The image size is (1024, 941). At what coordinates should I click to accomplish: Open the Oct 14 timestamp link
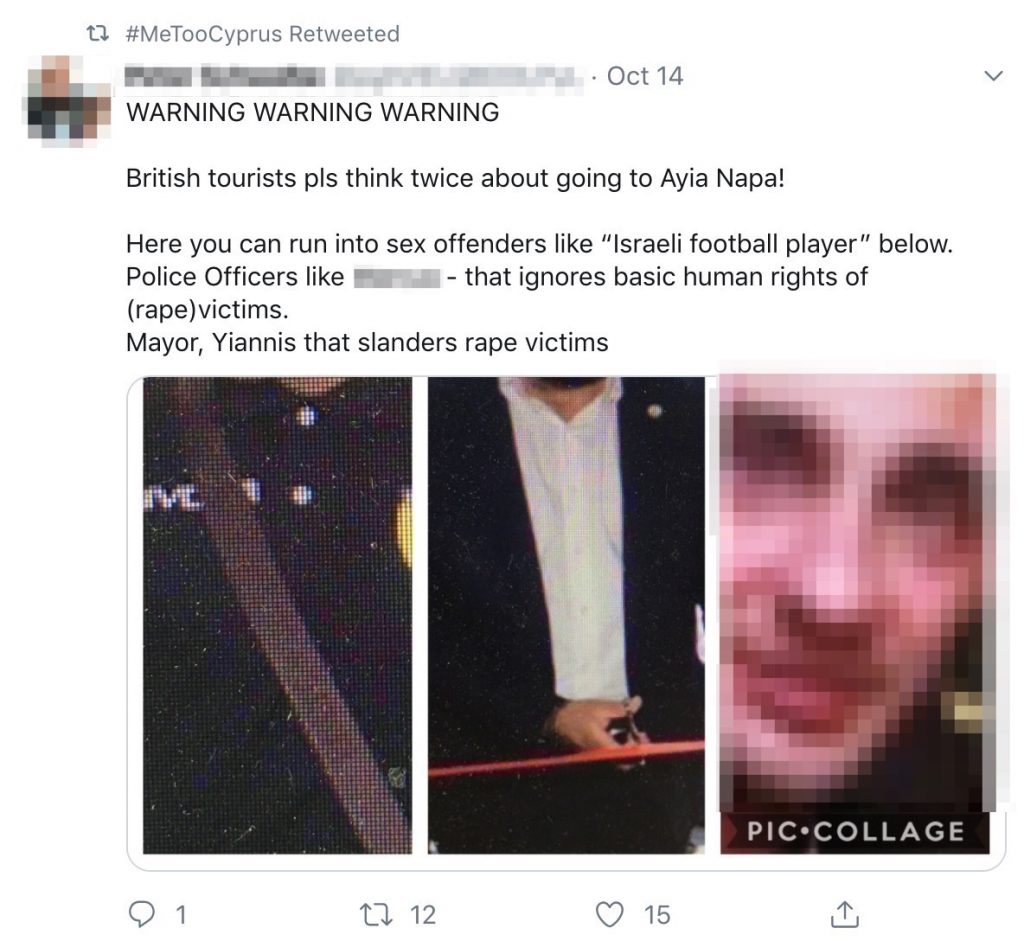[645, 76]
